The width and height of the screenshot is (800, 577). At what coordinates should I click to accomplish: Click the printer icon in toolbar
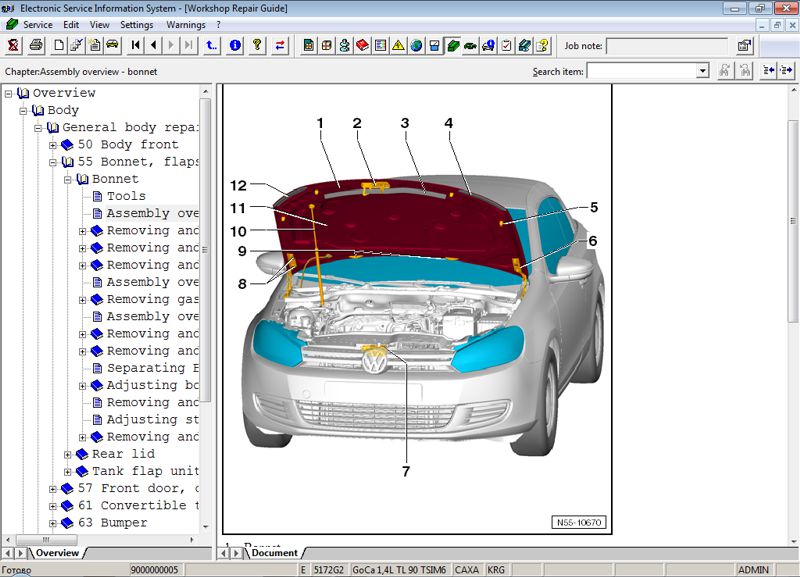[36, 45]
